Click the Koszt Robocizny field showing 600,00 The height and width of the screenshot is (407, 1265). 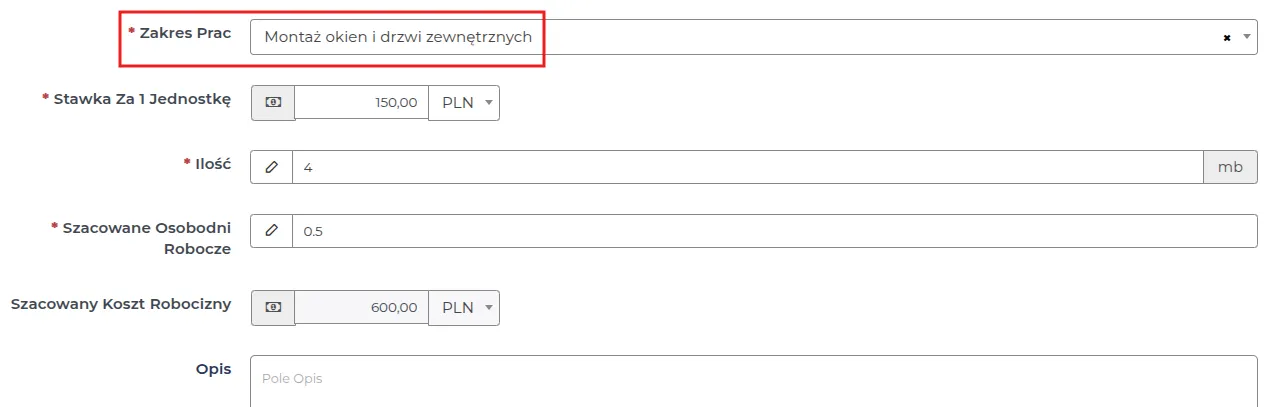(x=361, y=308)
